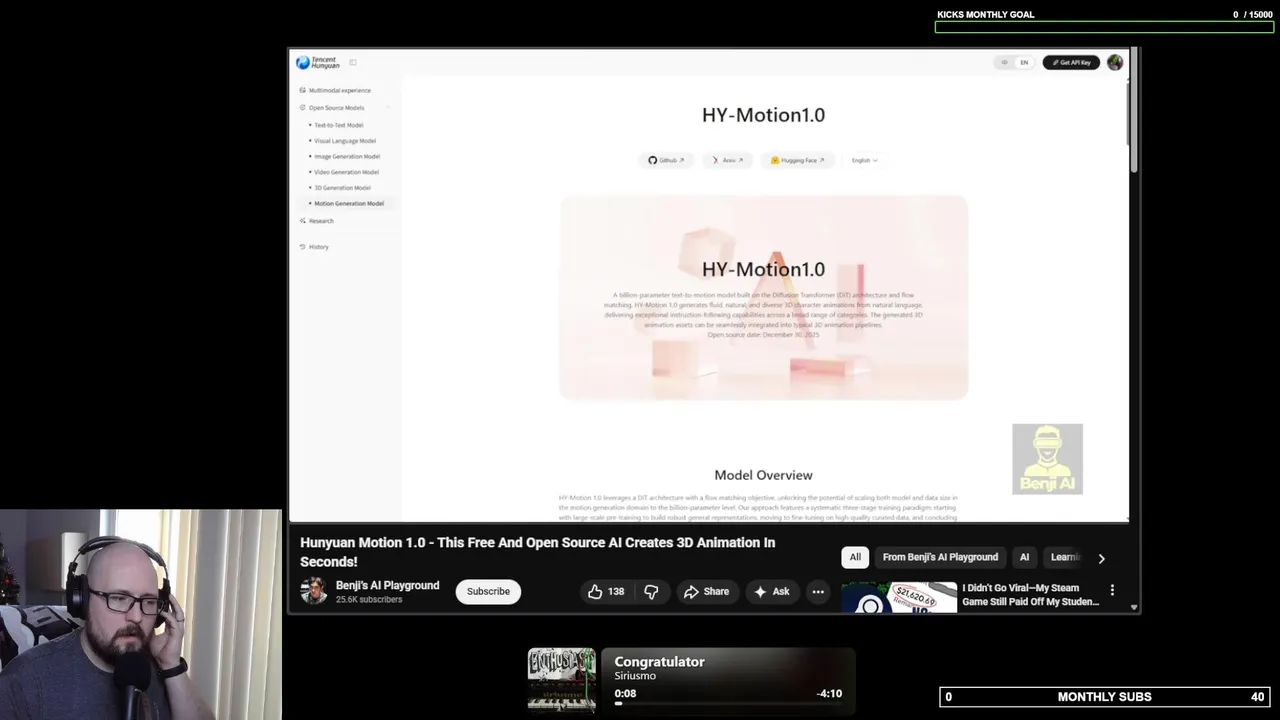Screen dimensions: 1280x720
Task: Dislike the video with thumbs-down icon
Action: pos(651,591)
